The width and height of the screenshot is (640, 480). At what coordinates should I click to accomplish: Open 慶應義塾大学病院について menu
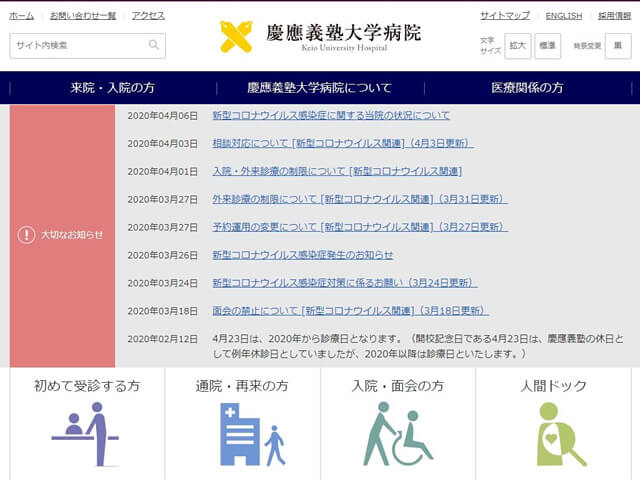pos(320,88)
